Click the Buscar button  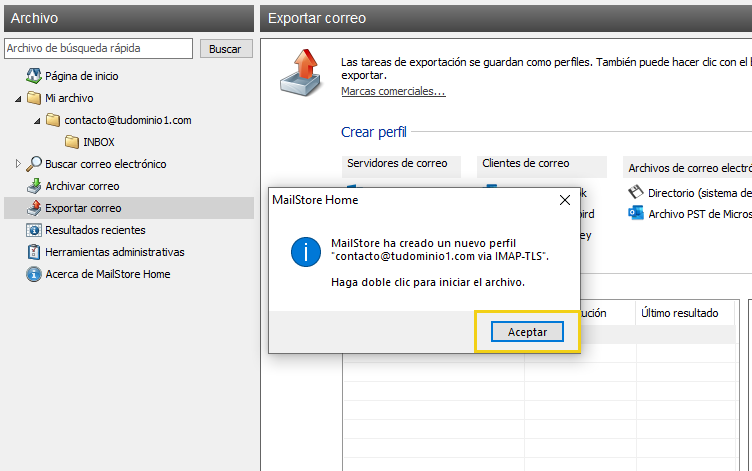226,49
